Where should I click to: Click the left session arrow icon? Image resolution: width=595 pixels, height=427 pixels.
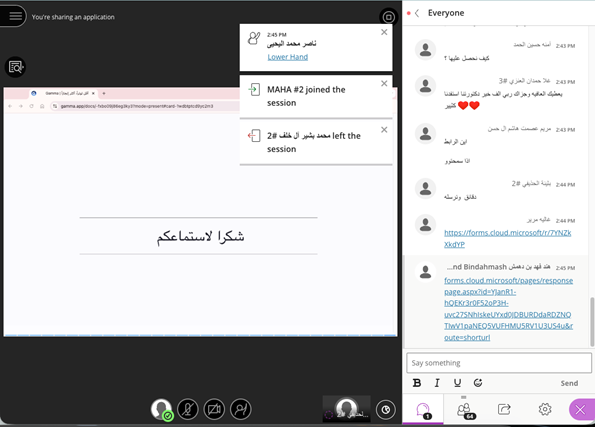tap(254, 136)
